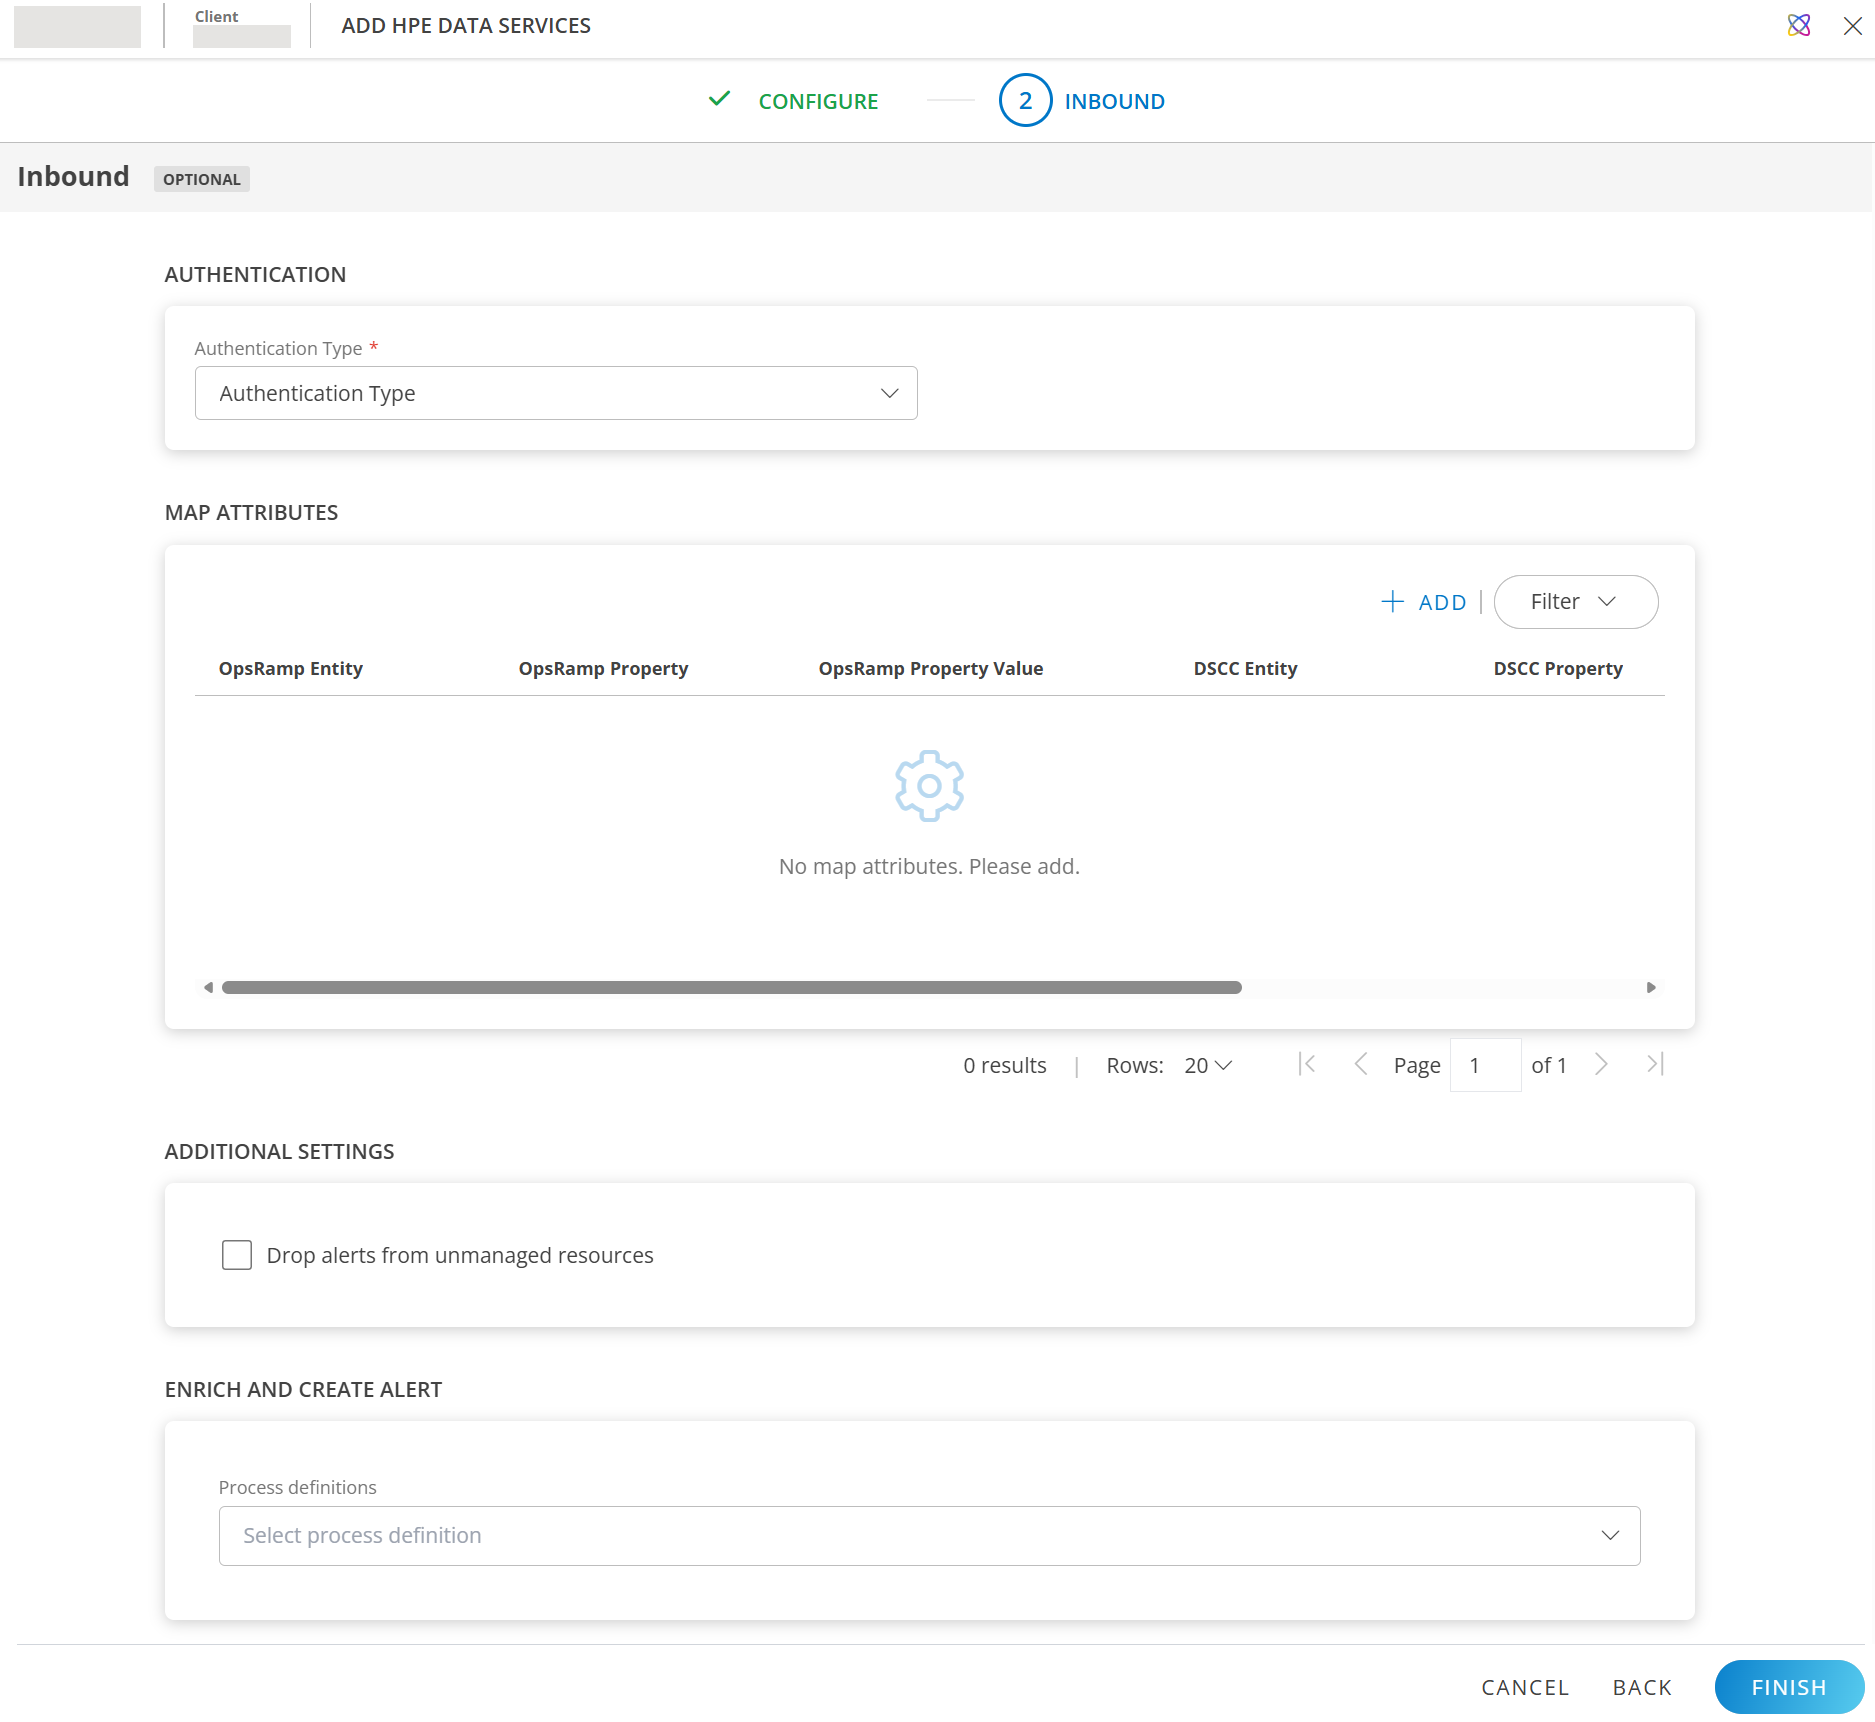Select the INBOUND step
The height and width of the screenshot is (1722, 1875).
[x=1114, y=100]
